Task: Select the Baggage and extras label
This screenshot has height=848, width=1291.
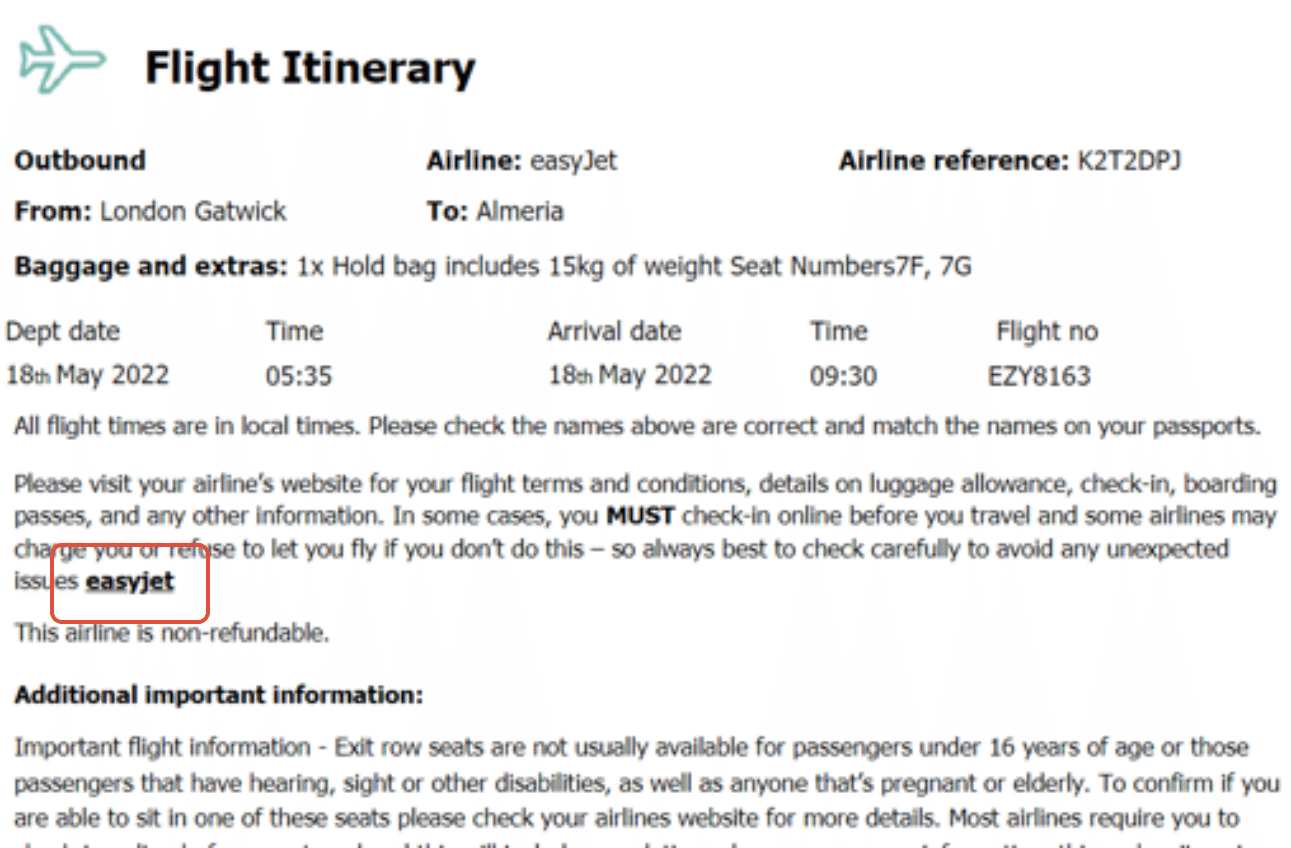Action: pos(151,267)
